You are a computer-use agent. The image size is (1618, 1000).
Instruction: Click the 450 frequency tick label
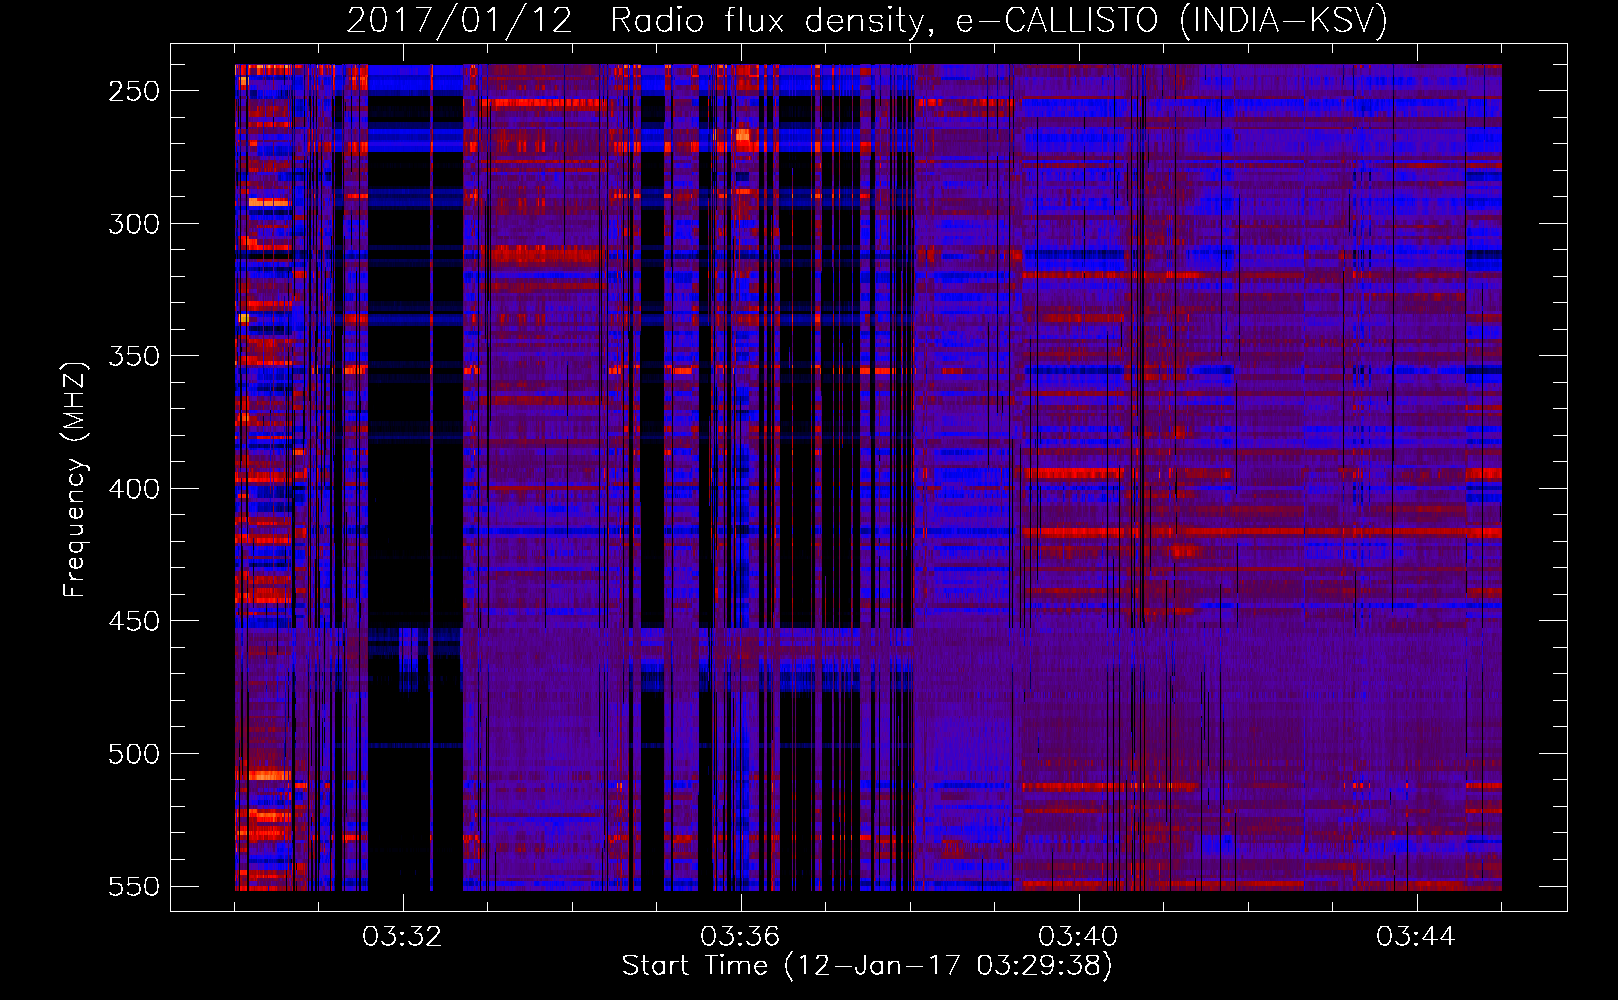click(x=134, y=621)
